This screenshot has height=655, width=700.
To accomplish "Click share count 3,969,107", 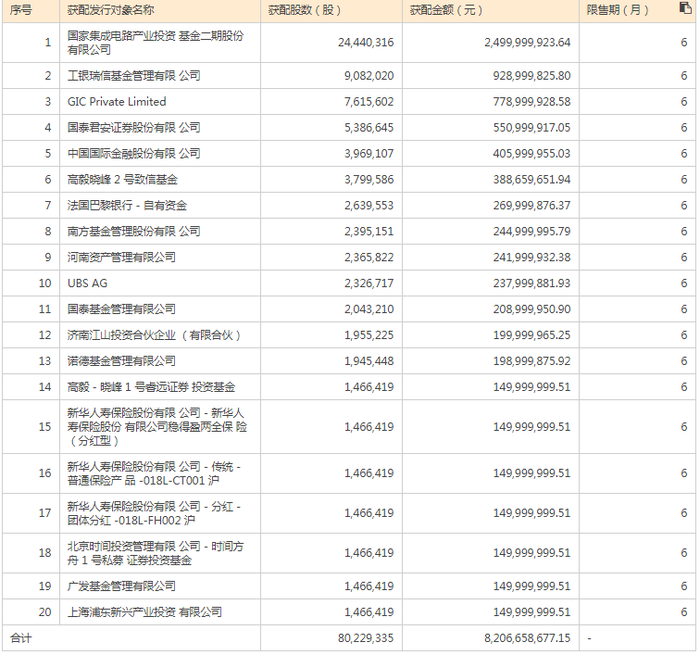I will 369,154.
